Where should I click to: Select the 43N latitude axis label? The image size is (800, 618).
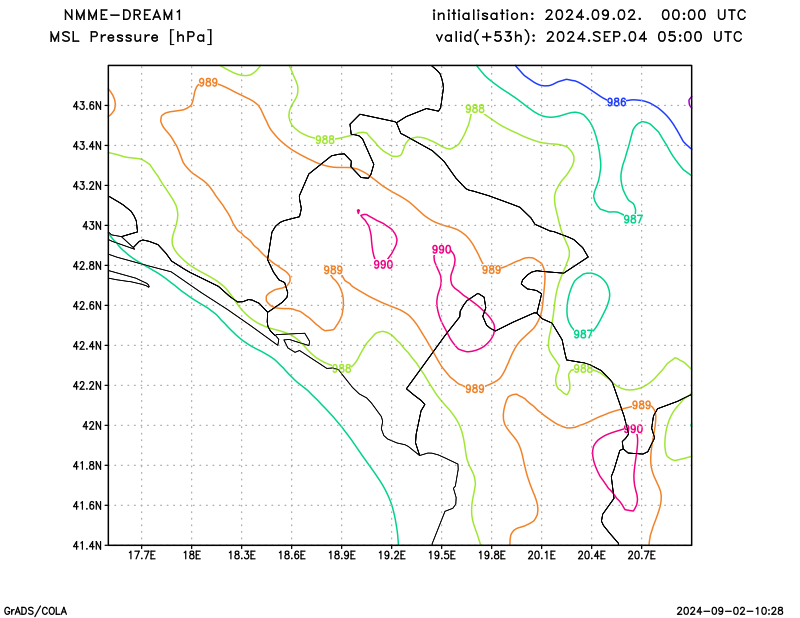92,226
